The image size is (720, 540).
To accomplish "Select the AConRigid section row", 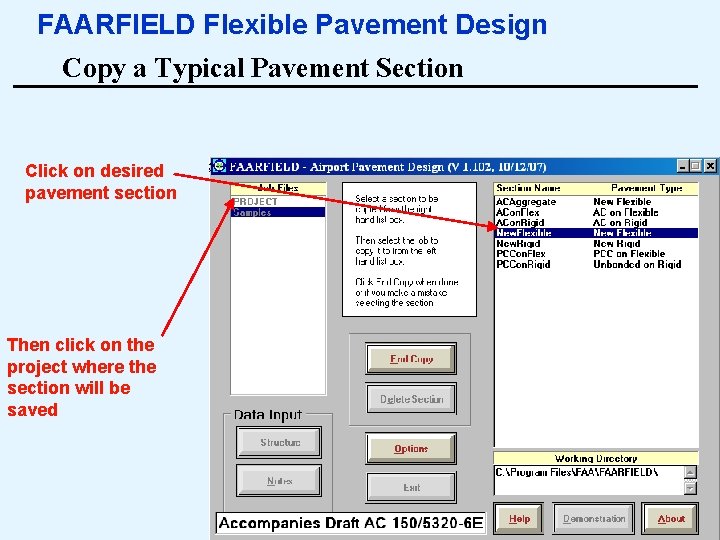I will pos(596,223).
